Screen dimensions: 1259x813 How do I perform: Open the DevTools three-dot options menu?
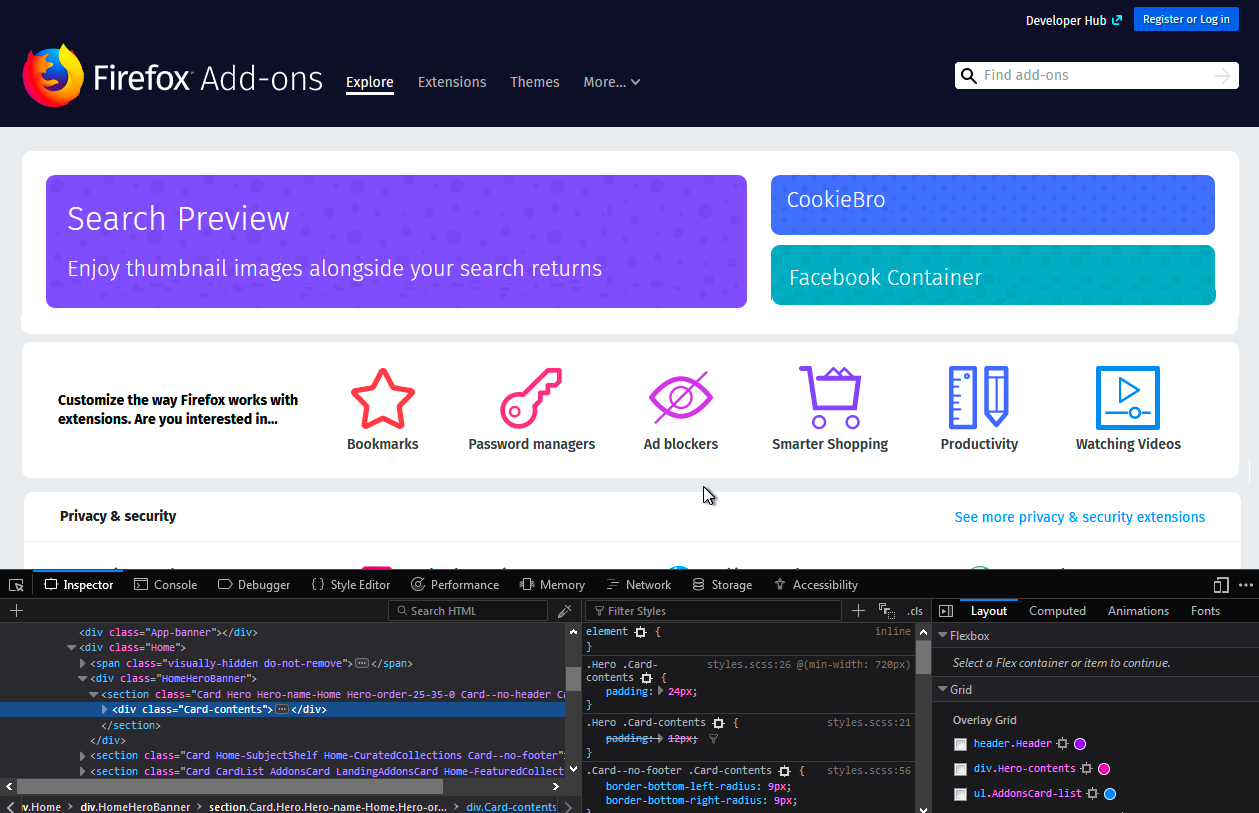click(x=1245, y=585)
